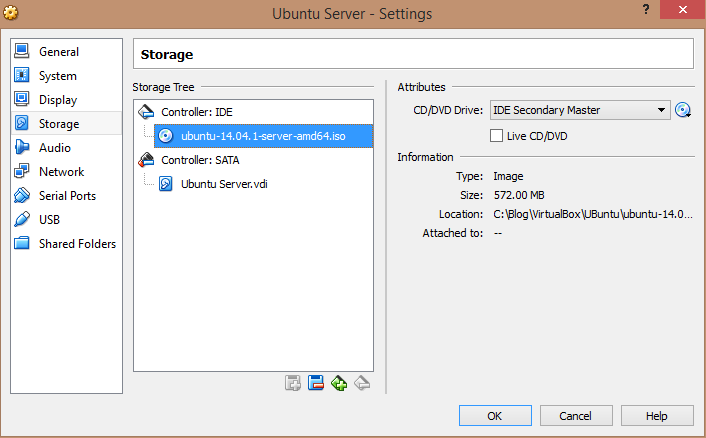This screenshot has width=706, height=438.
Task: Click the choose virtual optical disk icon
Action: coord(683,110)
